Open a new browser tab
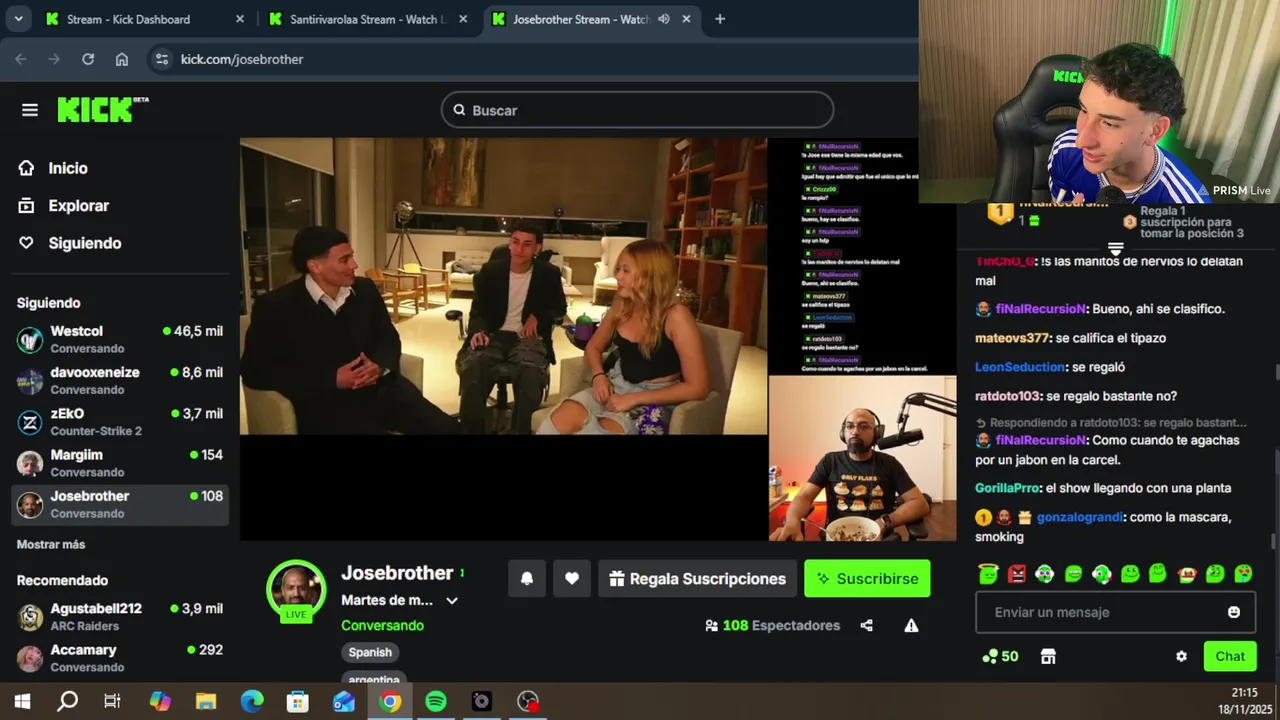 pos(719,19)
